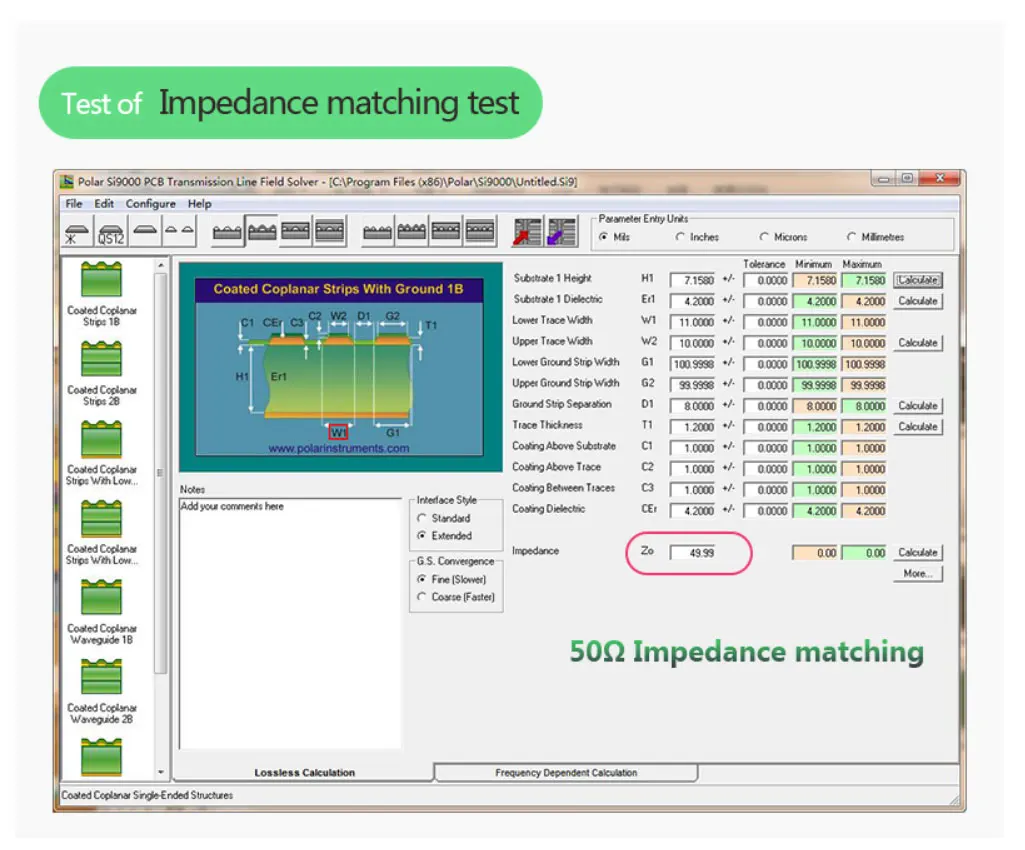Open the File menu
This screenshot has width=1025, height=850.
click(74, 203)
